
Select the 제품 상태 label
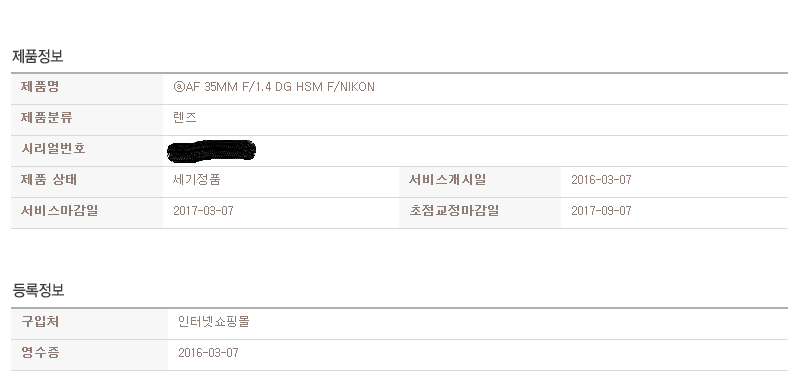click(49, 180)
